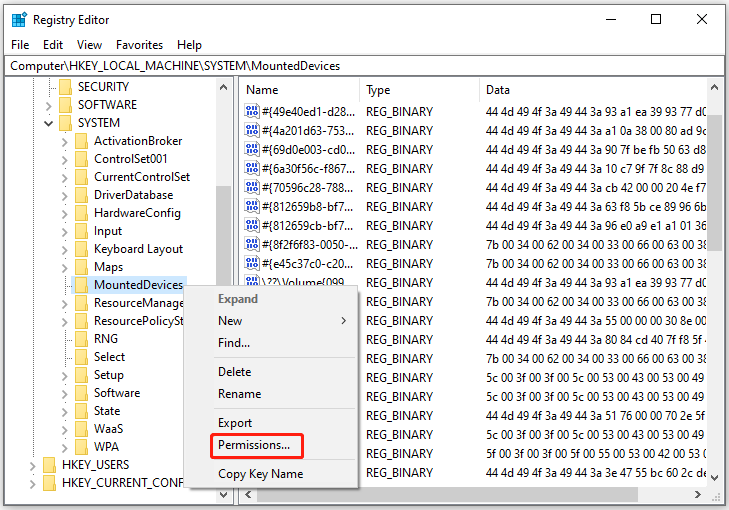
Task: Open the Help menu
Action: click(189, 45)
